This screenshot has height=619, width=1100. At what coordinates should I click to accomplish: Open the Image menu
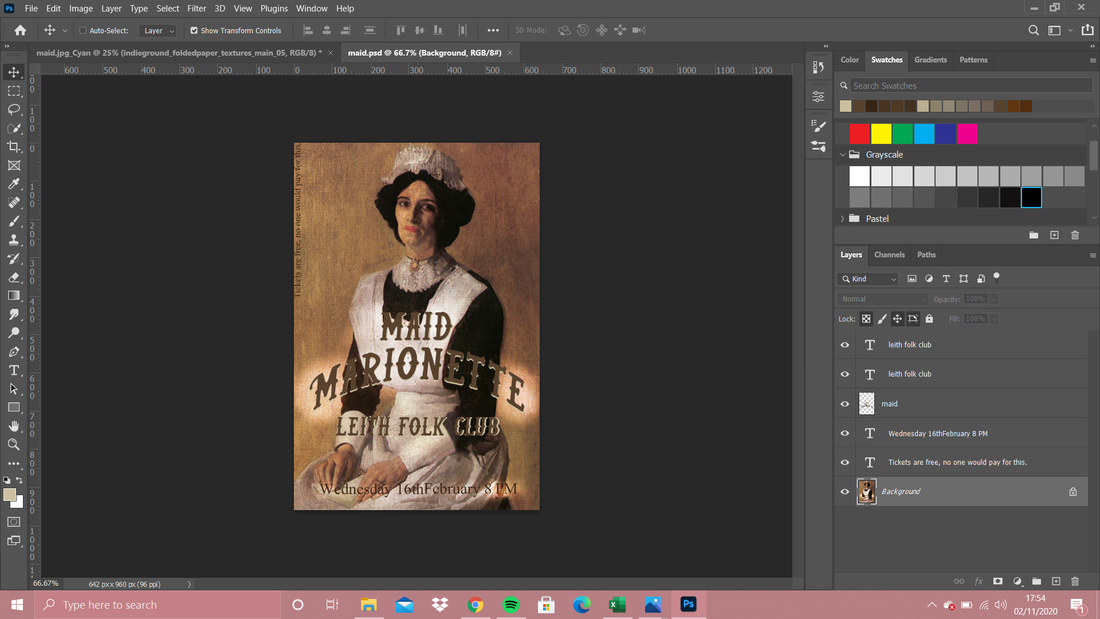coord(81,8)
